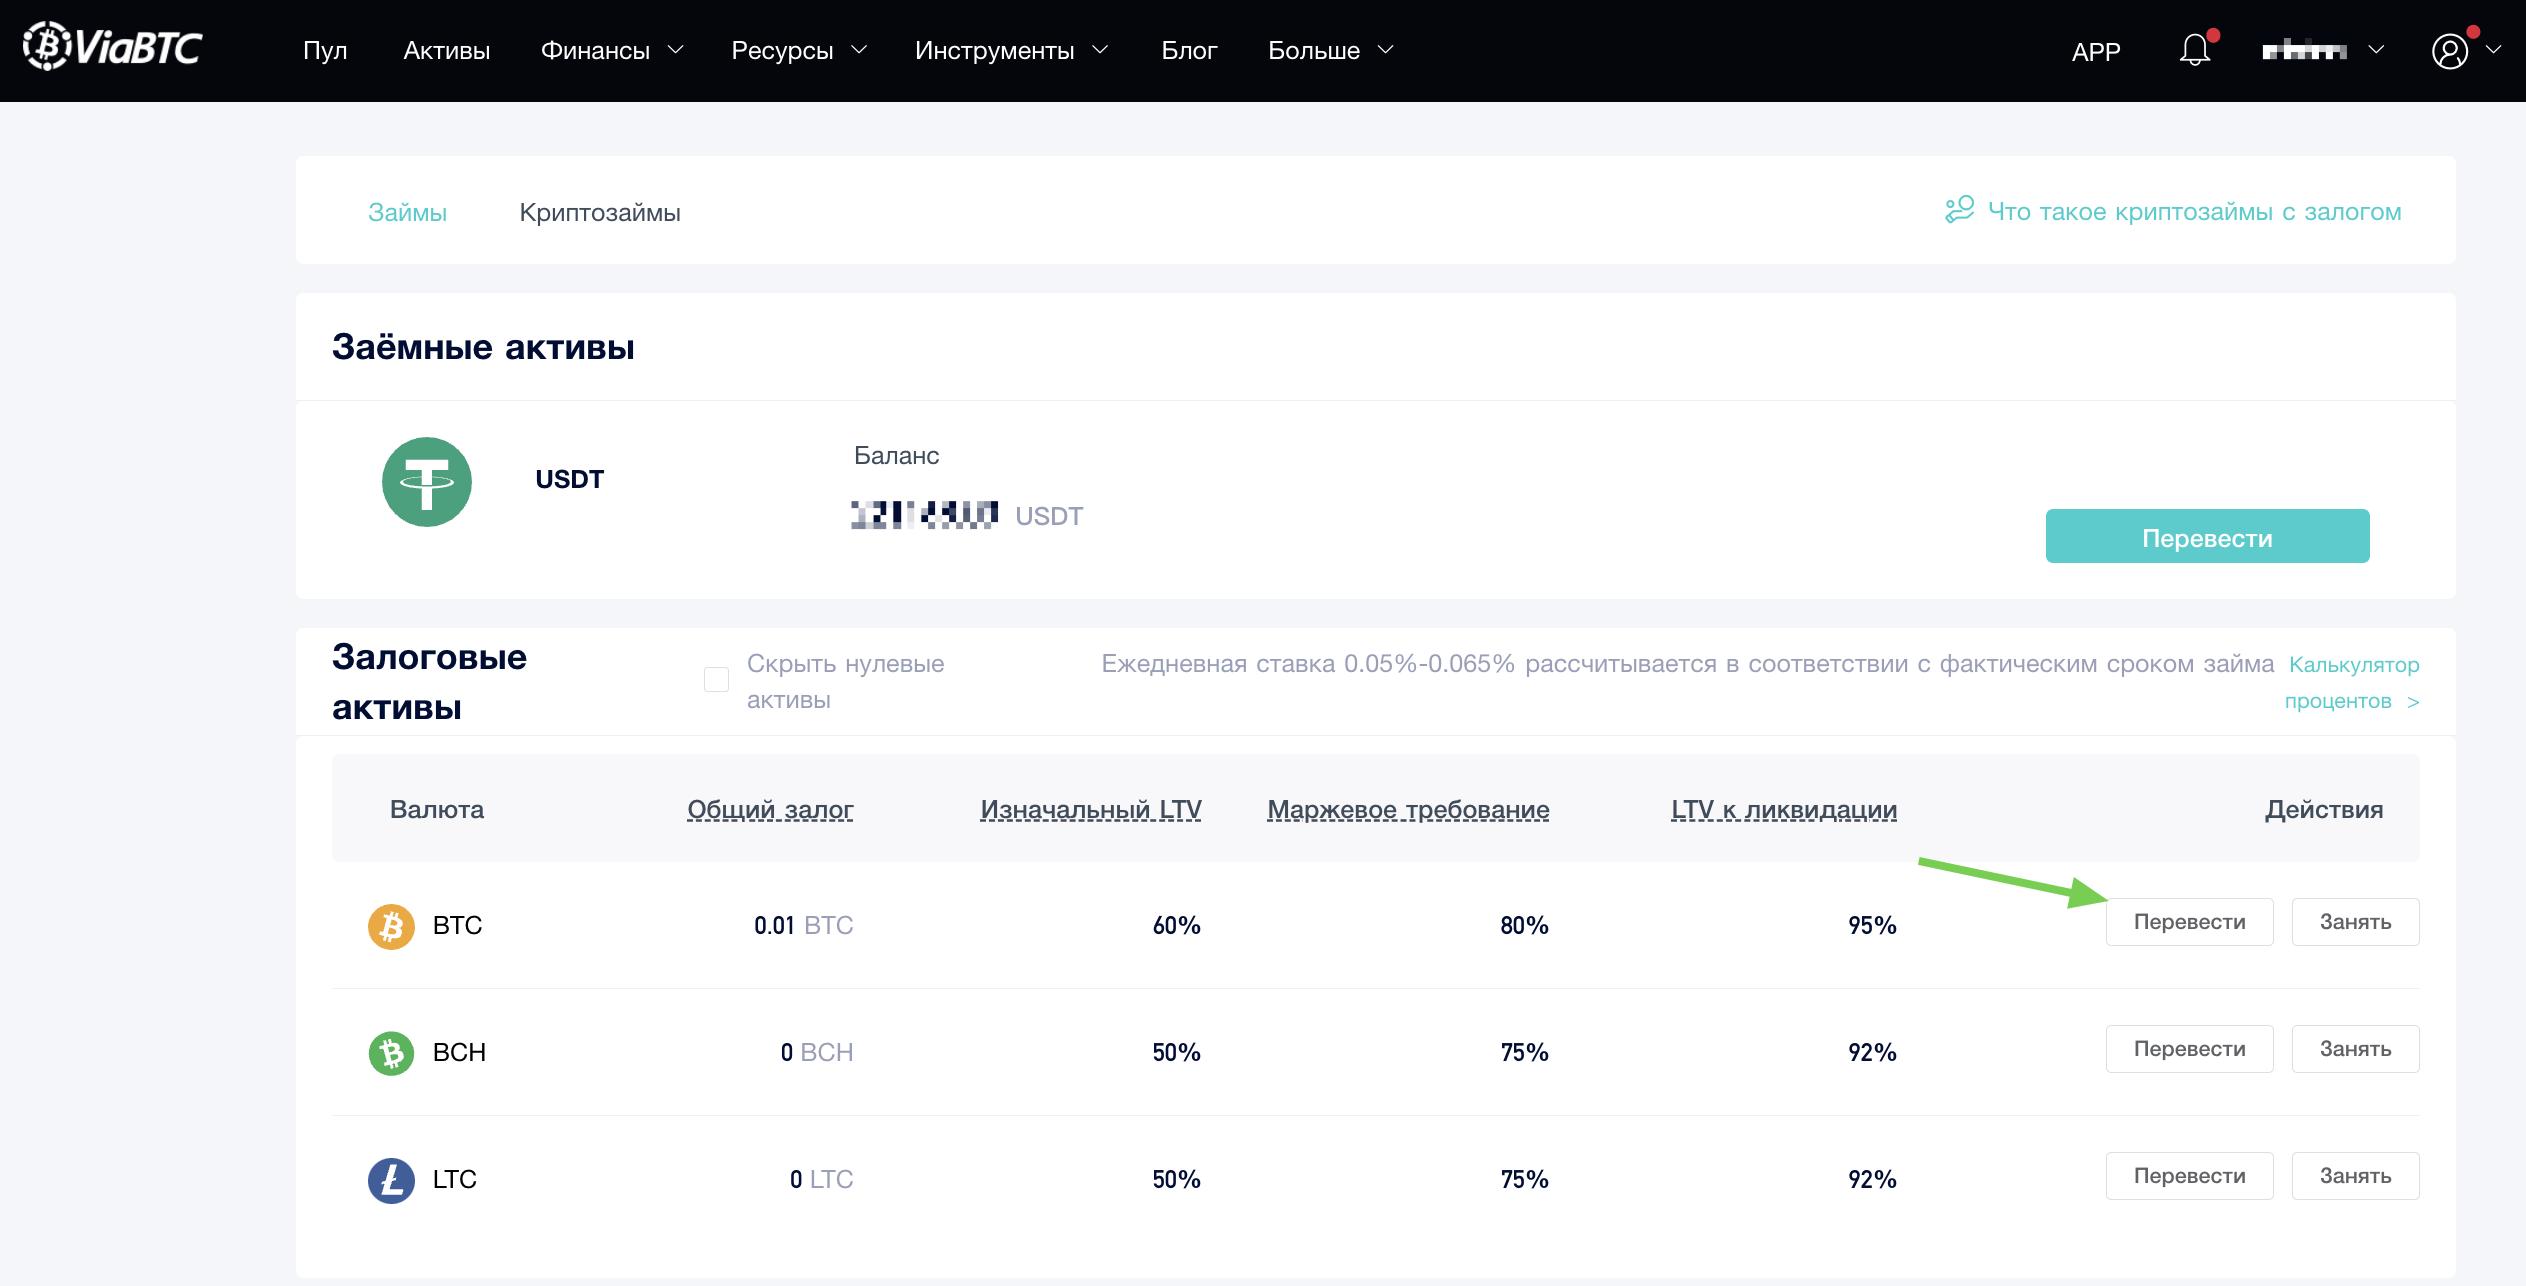The width and height of the screenshot is (2526, 1286).
Task: Expand the Ресурсы dropdown menu
Action: tap(799, 50)
